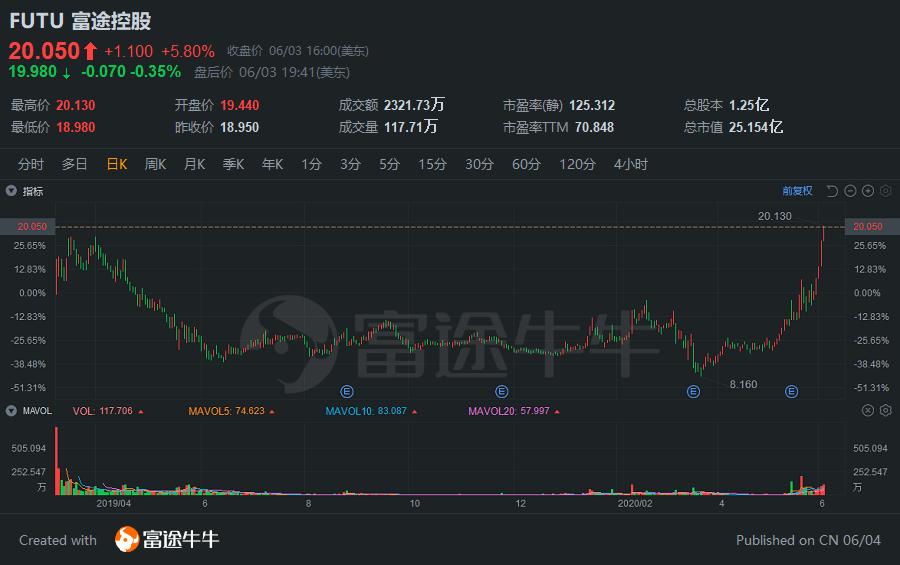Click the 成交额 2321.73万 value
The height and width of the screenshot is (565, 900).
[414, 105]
